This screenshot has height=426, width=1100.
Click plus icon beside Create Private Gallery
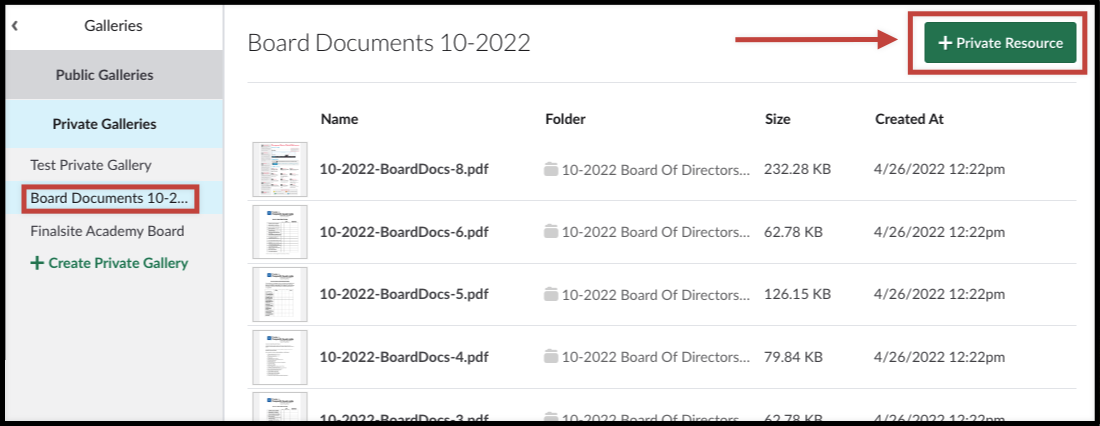coord(36,263)
